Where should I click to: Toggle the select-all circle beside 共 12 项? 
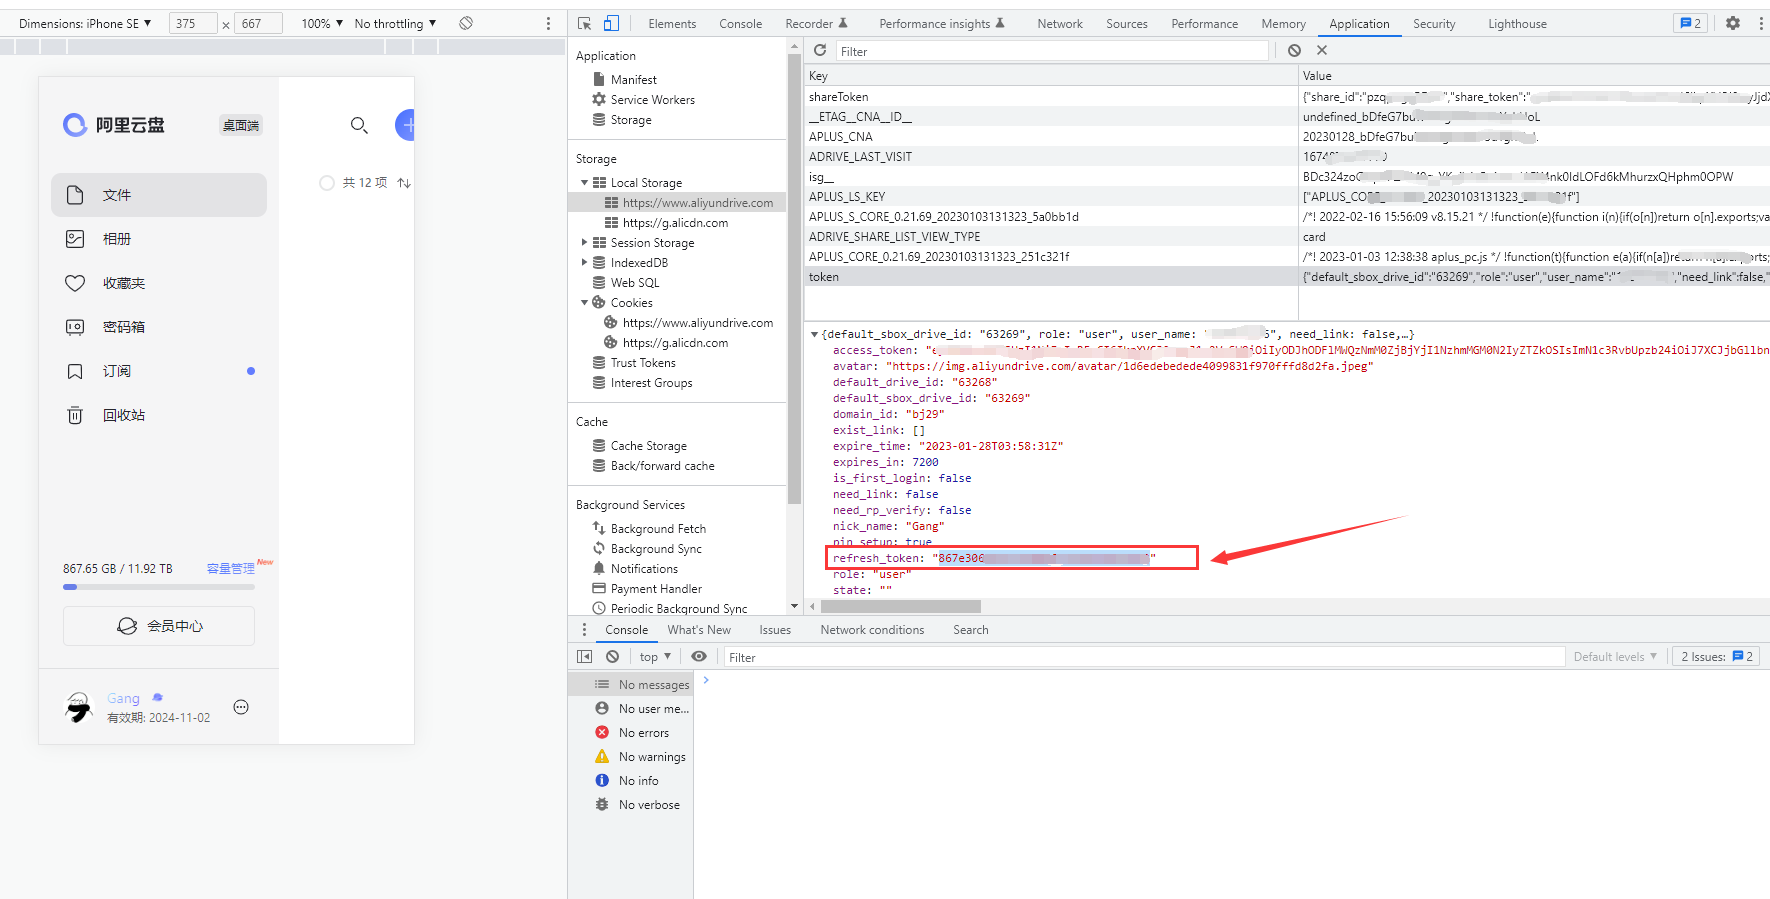point(326,183)
